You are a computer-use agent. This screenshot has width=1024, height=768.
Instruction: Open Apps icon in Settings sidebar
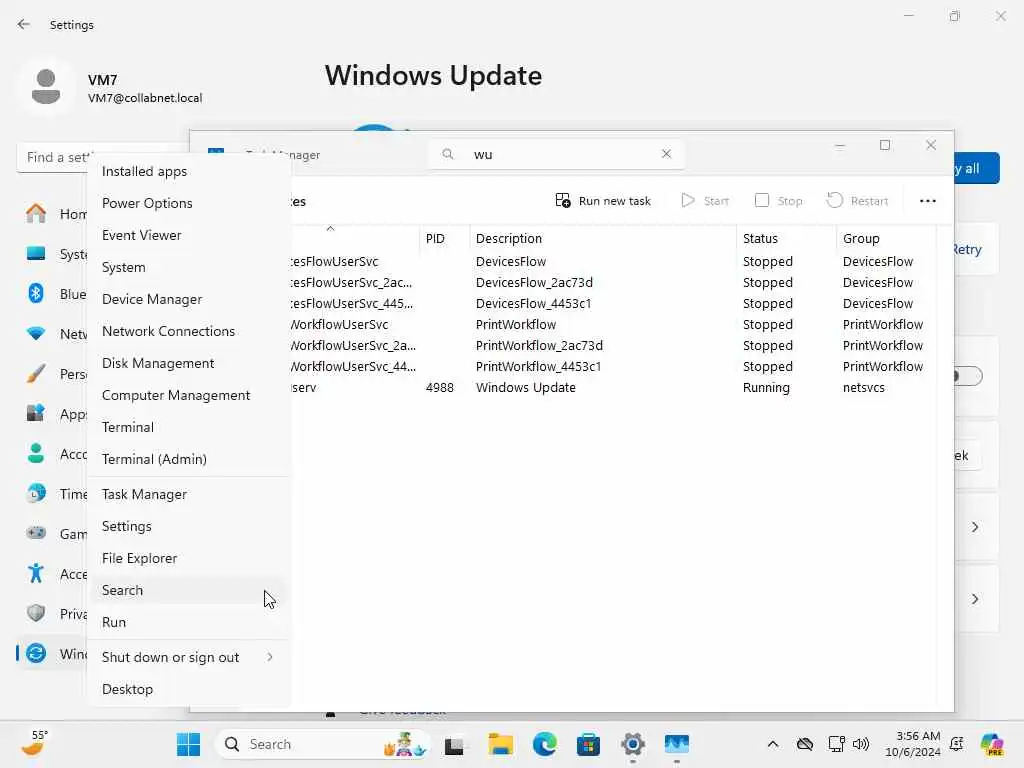(x=36, y=413)
